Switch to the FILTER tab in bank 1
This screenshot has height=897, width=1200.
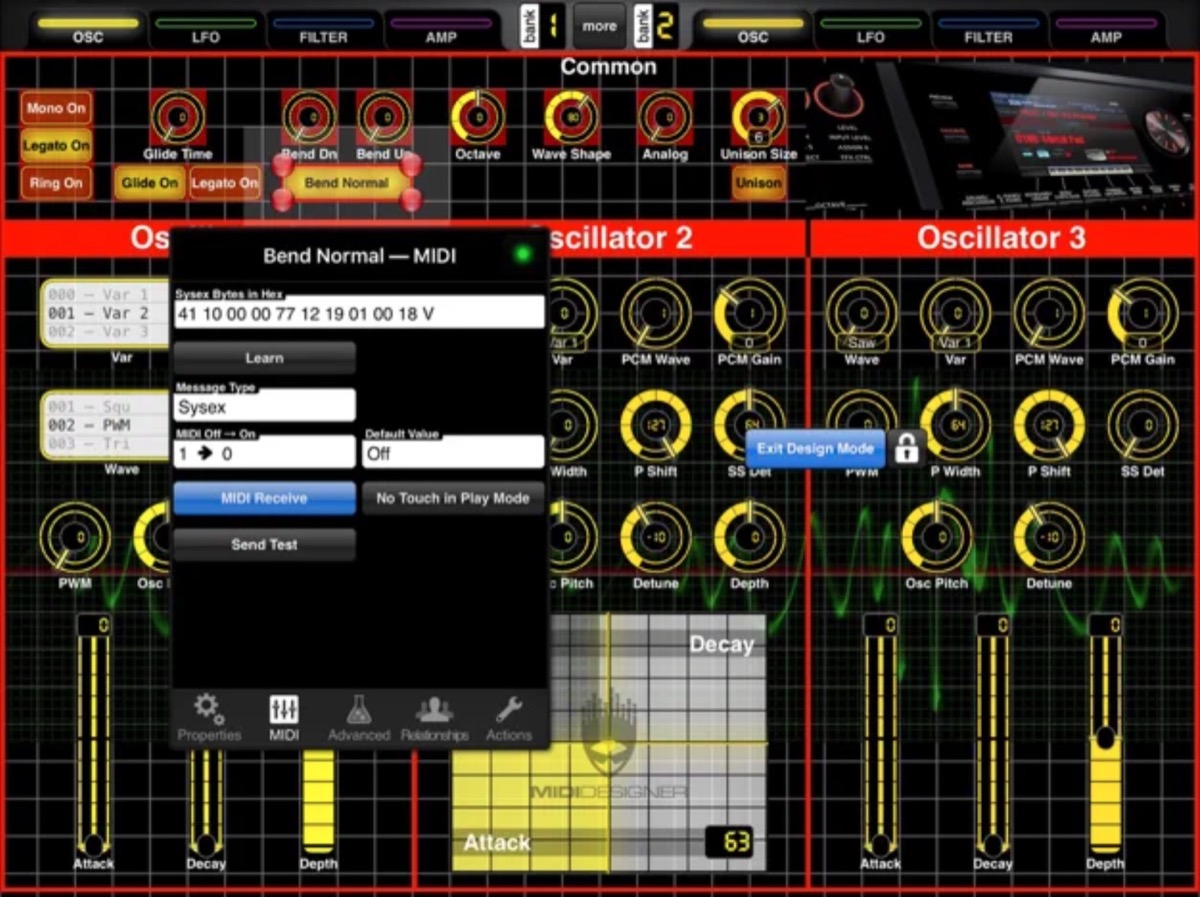coord(325,30)
